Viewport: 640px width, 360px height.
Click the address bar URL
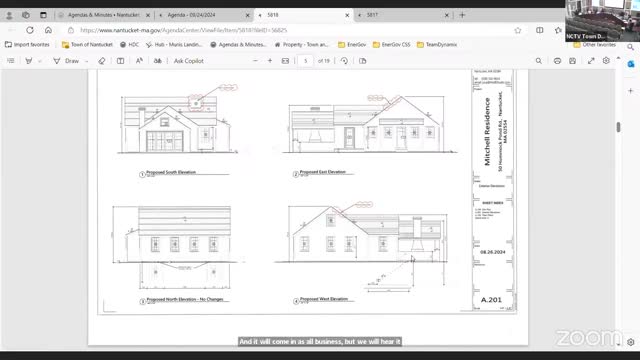click(184, 30)
